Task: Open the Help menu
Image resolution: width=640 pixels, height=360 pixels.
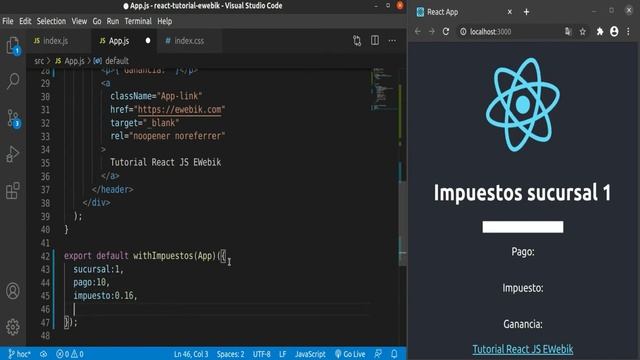Action: (x=164, y=21)
